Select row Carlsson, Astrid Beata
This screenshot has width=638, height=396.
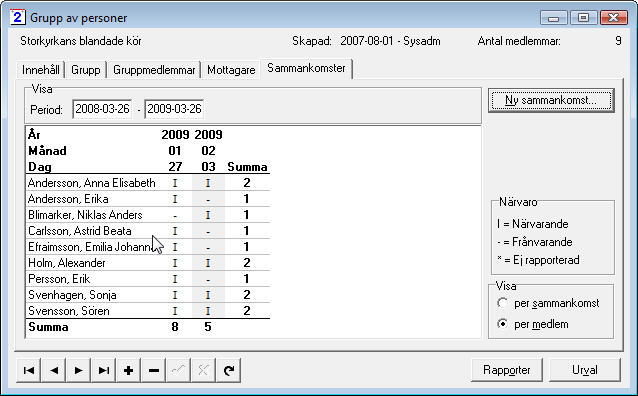[x=148, y=231]
